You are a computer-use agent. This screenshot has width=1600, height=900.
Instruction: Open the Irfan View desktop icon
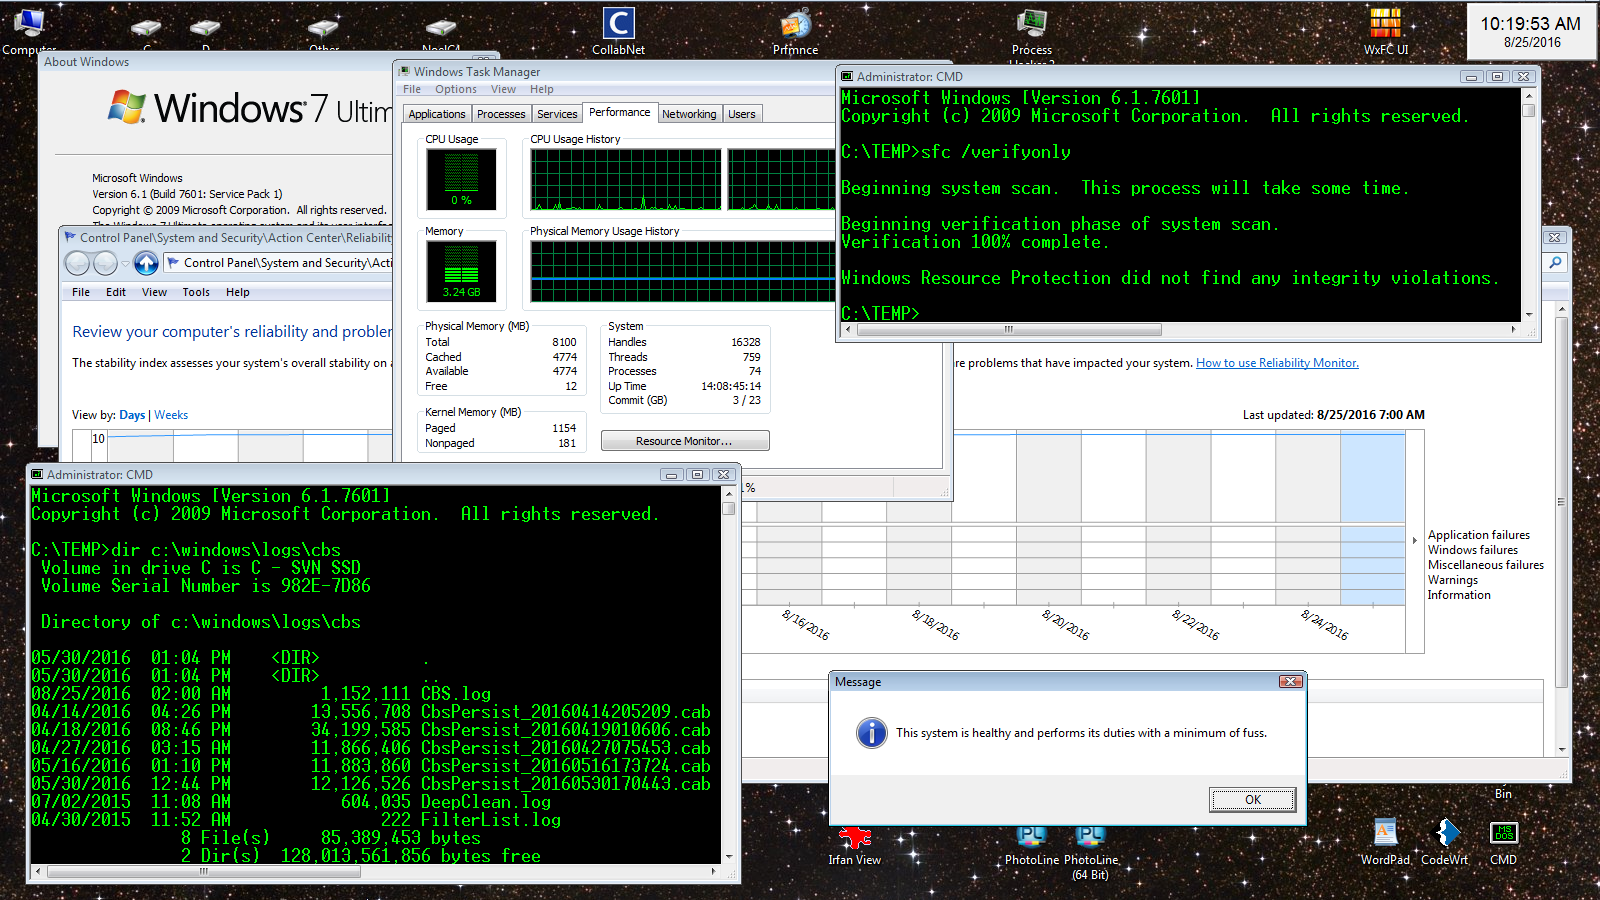(x=854, y=846)
